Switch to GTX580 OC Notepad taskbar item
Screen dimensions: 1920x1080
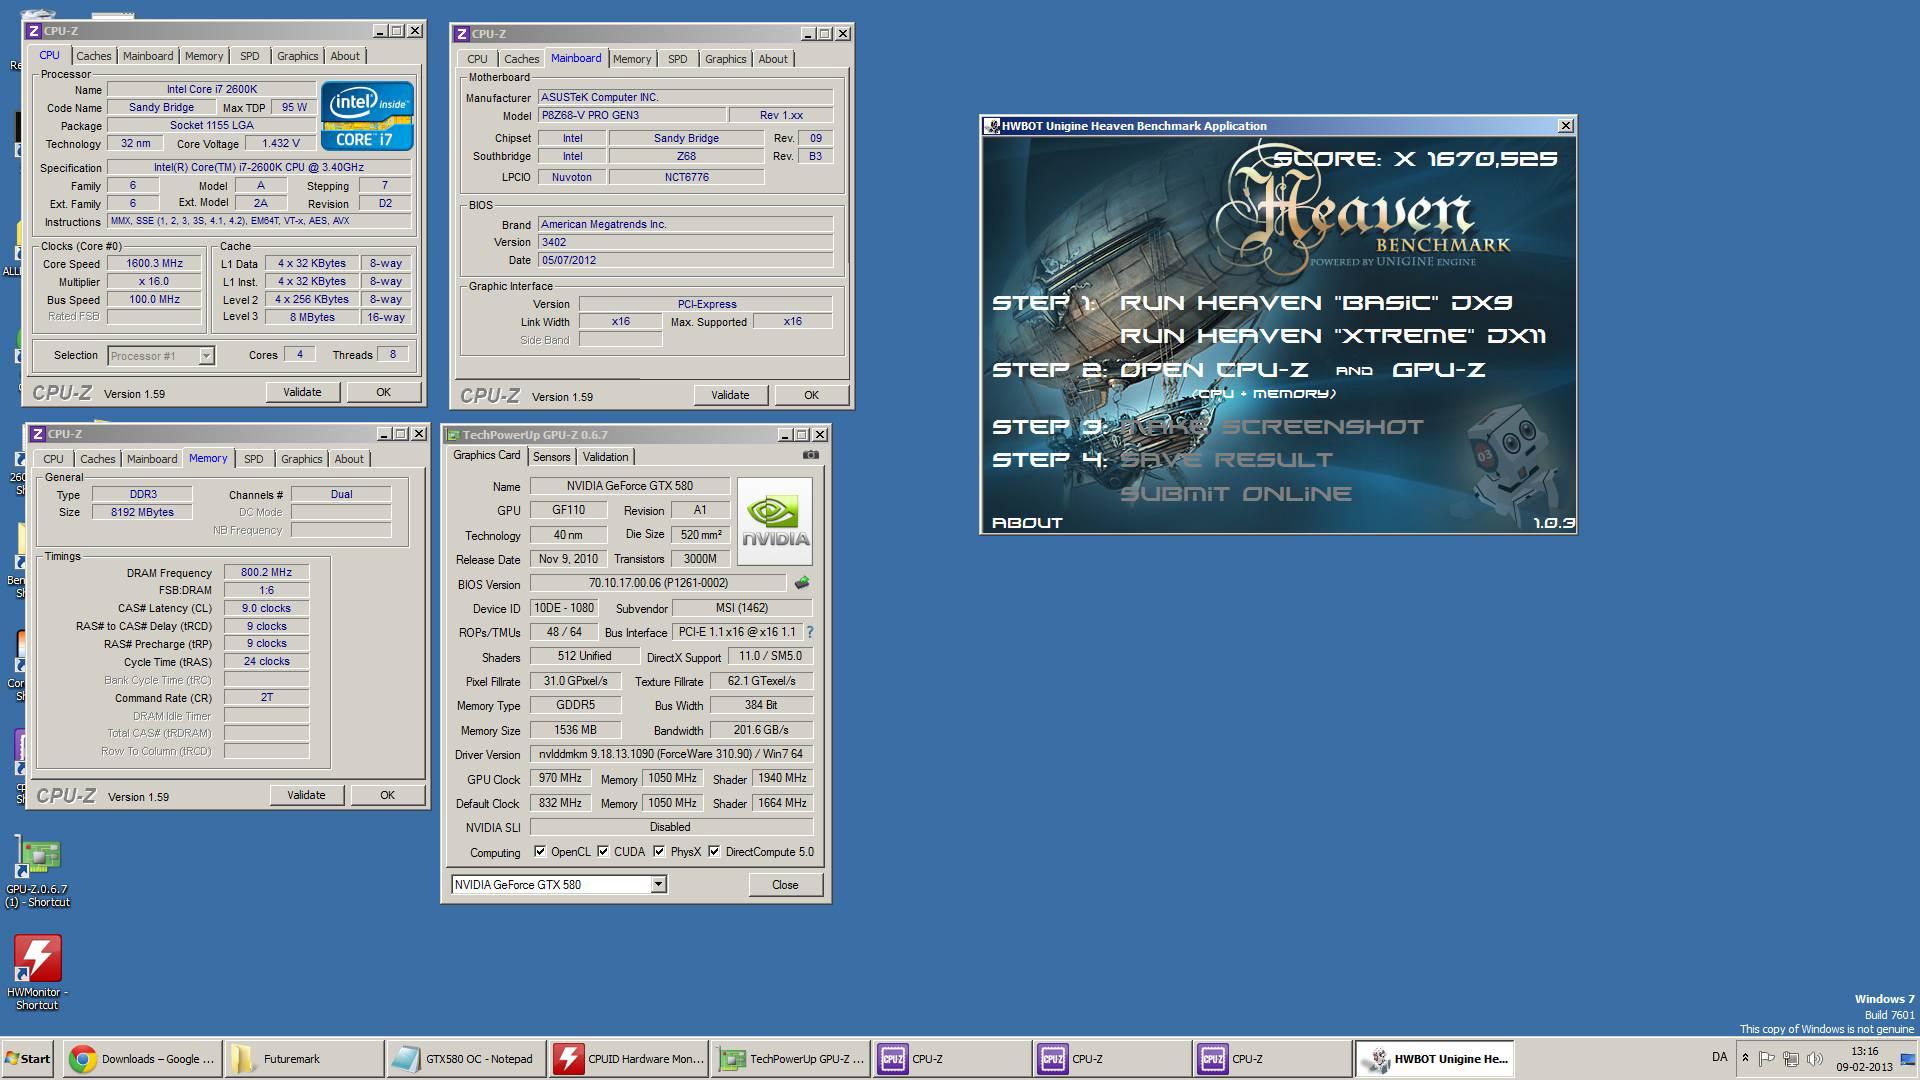pyautogui.click(x=465, y=1059)
